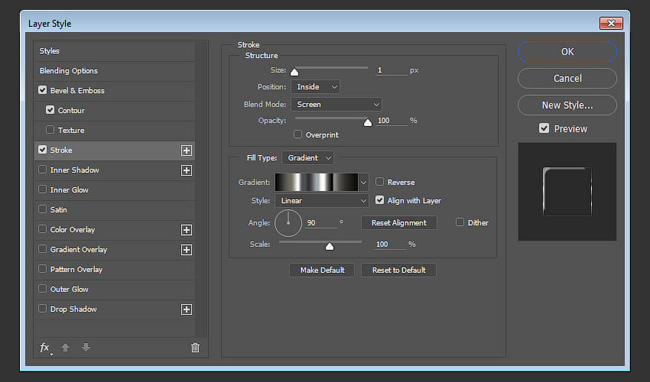Add another Inner Shadow with plus icon

tap(187, 170)
